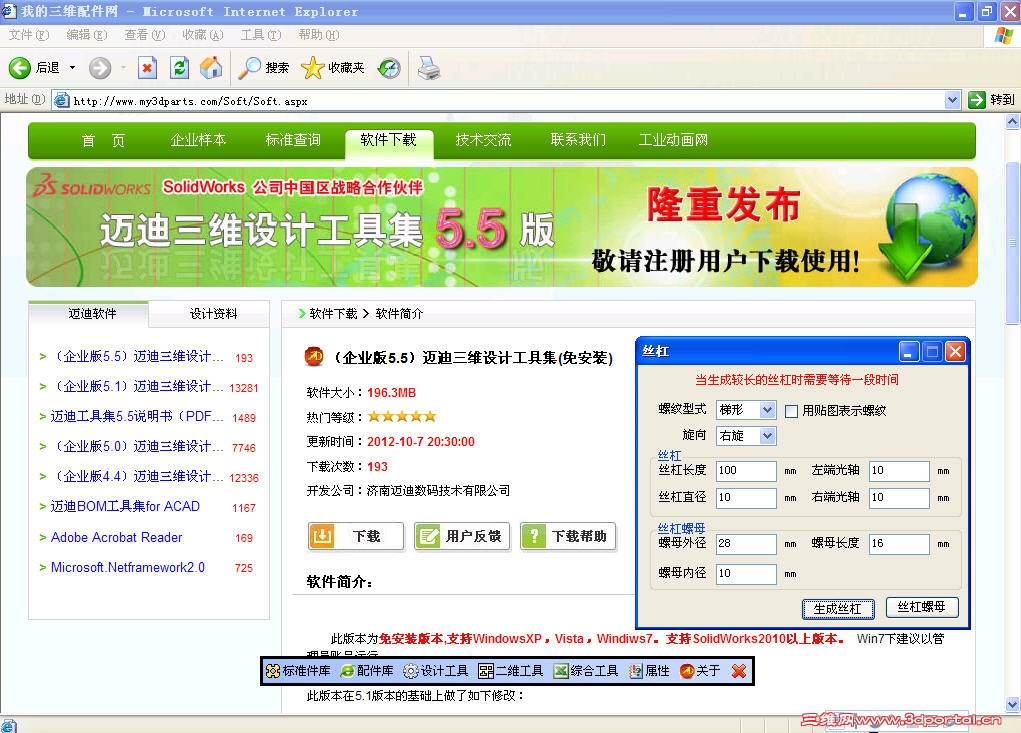Open the 编辑 menu
The width and height of the screenshot is (1021, 733).
pyautogui.click(x=87, y=35)
